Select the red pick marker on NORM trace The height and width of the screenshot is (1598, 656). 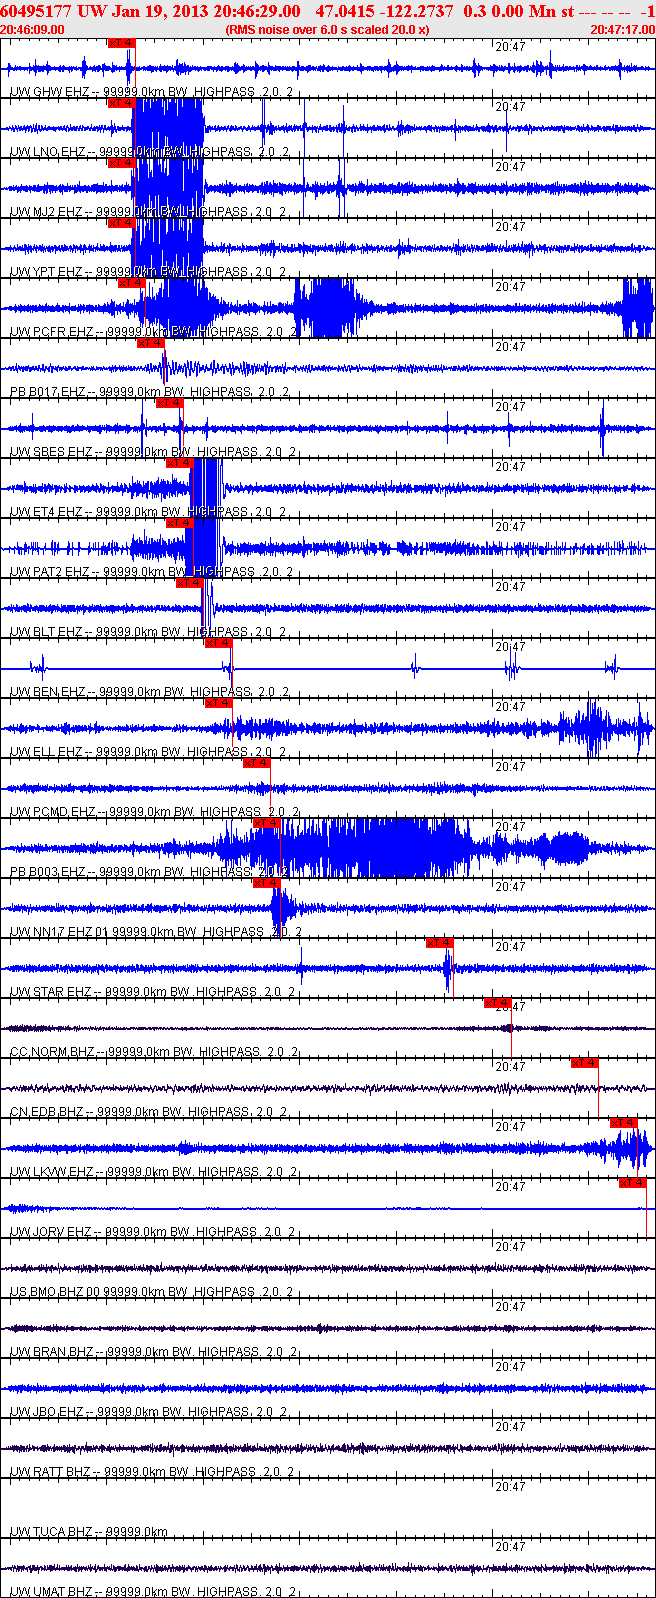point(498,1003)
